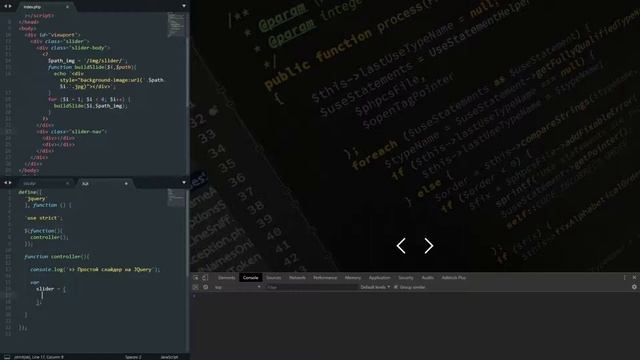Open the Network tab in DevTools
This screenshot has height=360, width=640.
coord(297,278)
